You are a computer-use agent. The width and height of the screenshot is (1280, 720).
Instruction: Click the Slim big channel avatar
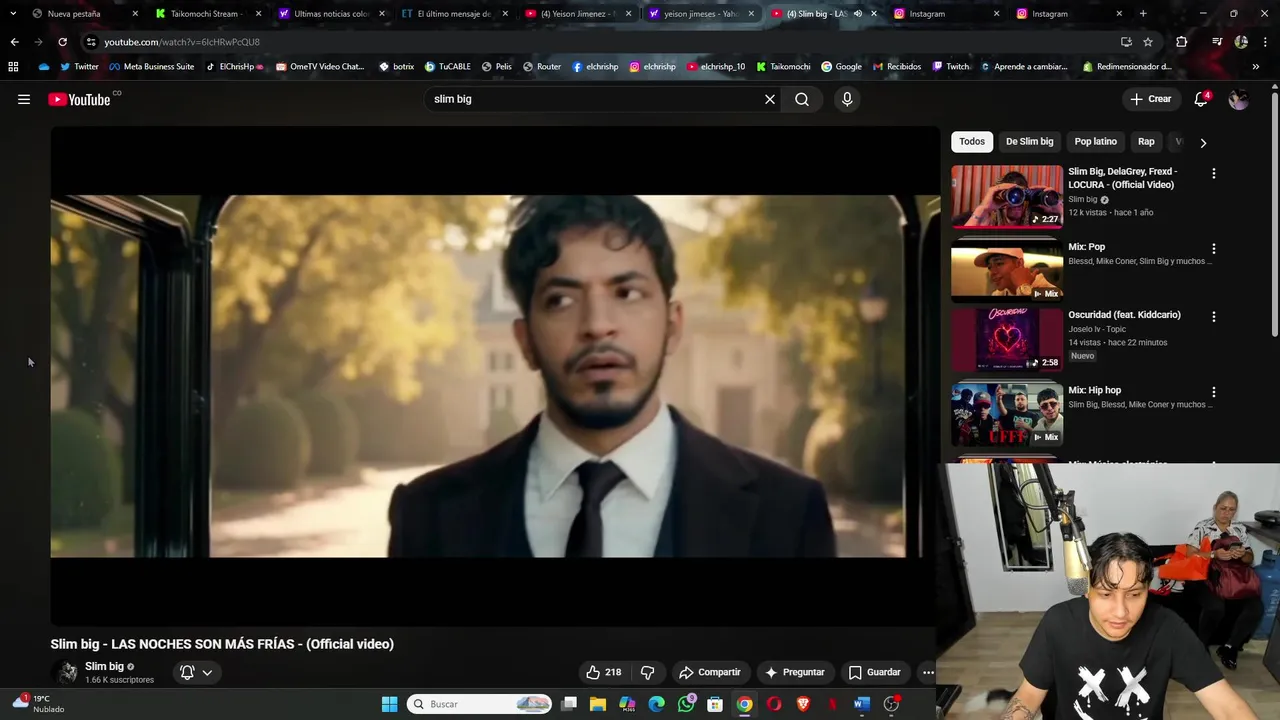tap(67, 672)
